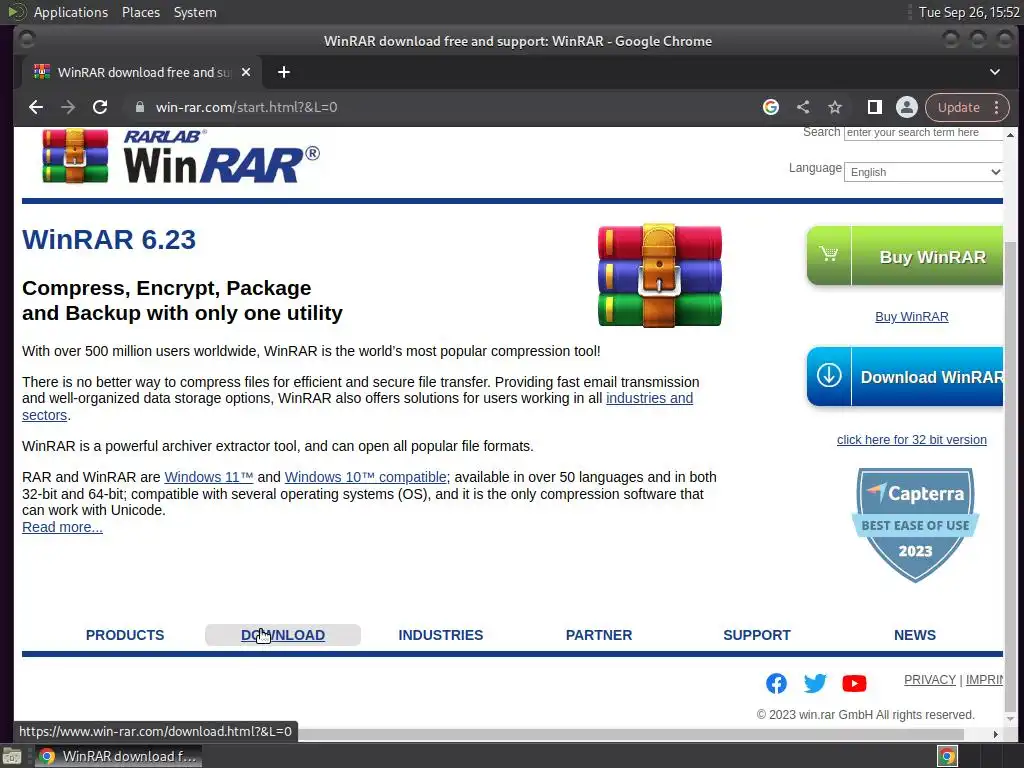Open the DOWNLOAD menu item
Screen dimensions: 1024x768
click(x=283, y=635)
